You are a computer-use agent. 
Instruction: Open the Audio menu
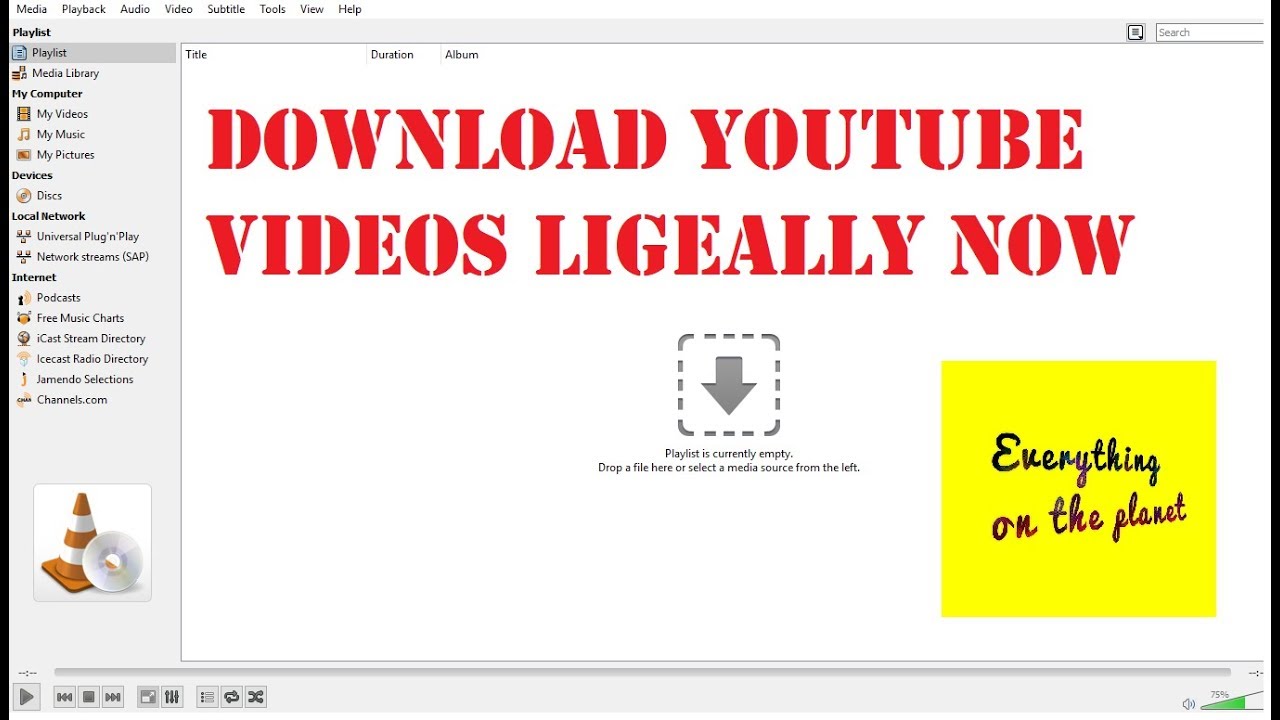coord(135,9)
